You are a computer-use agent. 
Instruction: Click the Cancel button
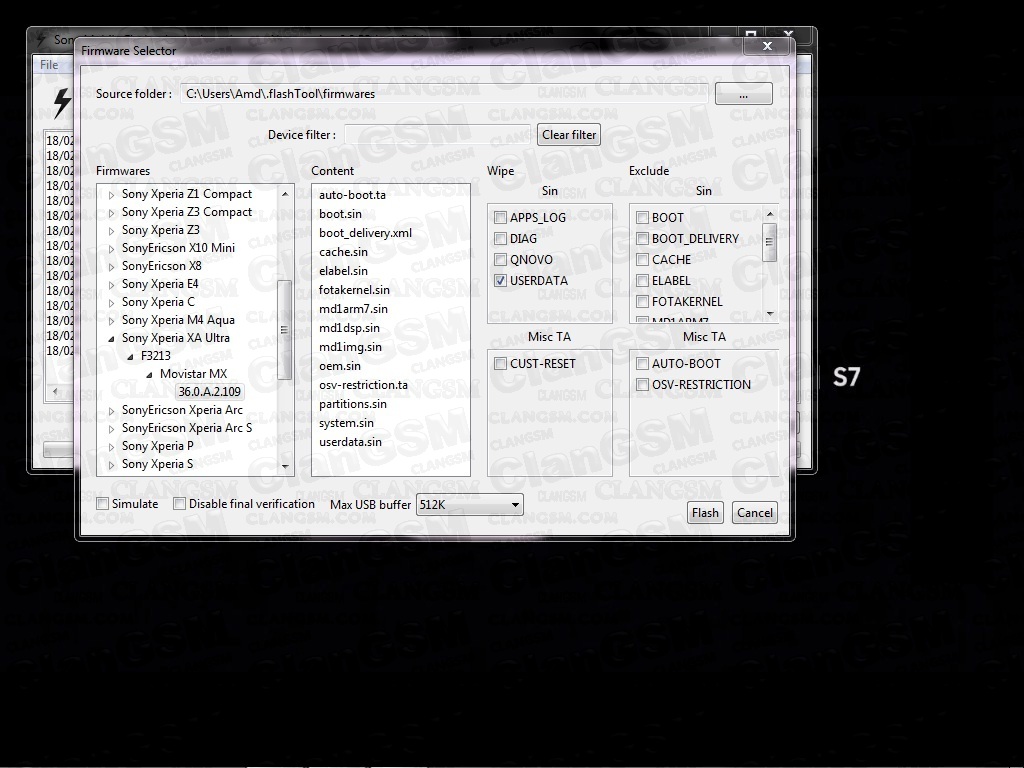(x=755, y=513)
